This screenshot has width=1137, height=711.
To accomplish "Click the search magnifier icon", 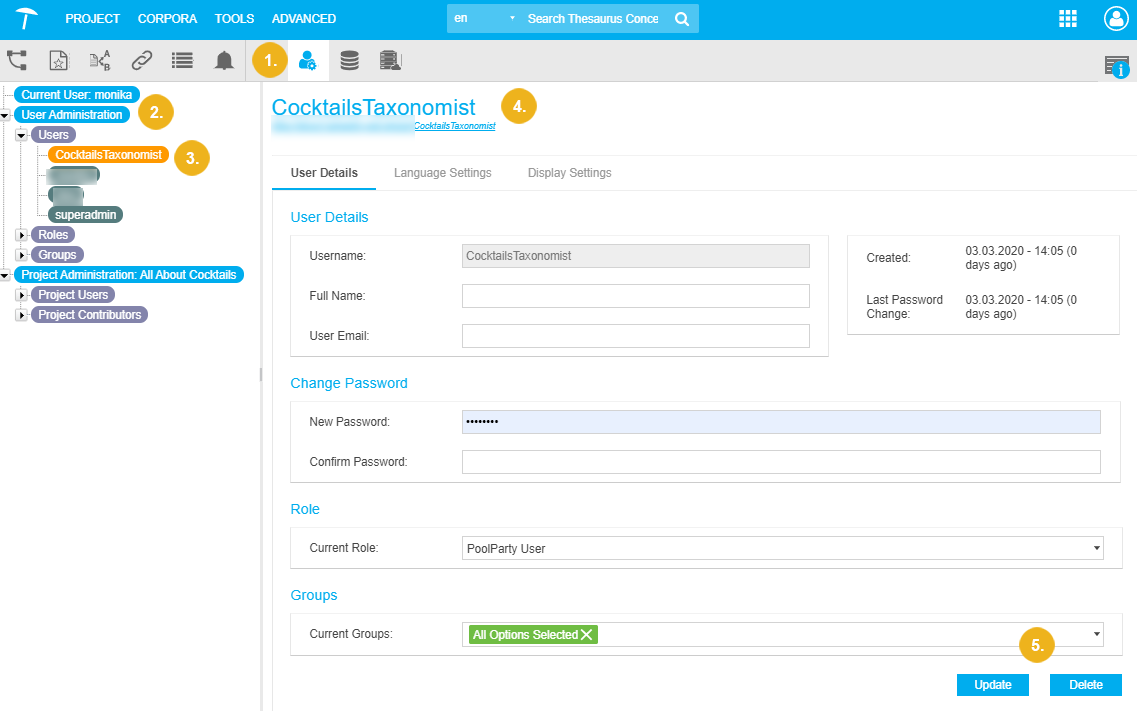I will tap(682, 19).
